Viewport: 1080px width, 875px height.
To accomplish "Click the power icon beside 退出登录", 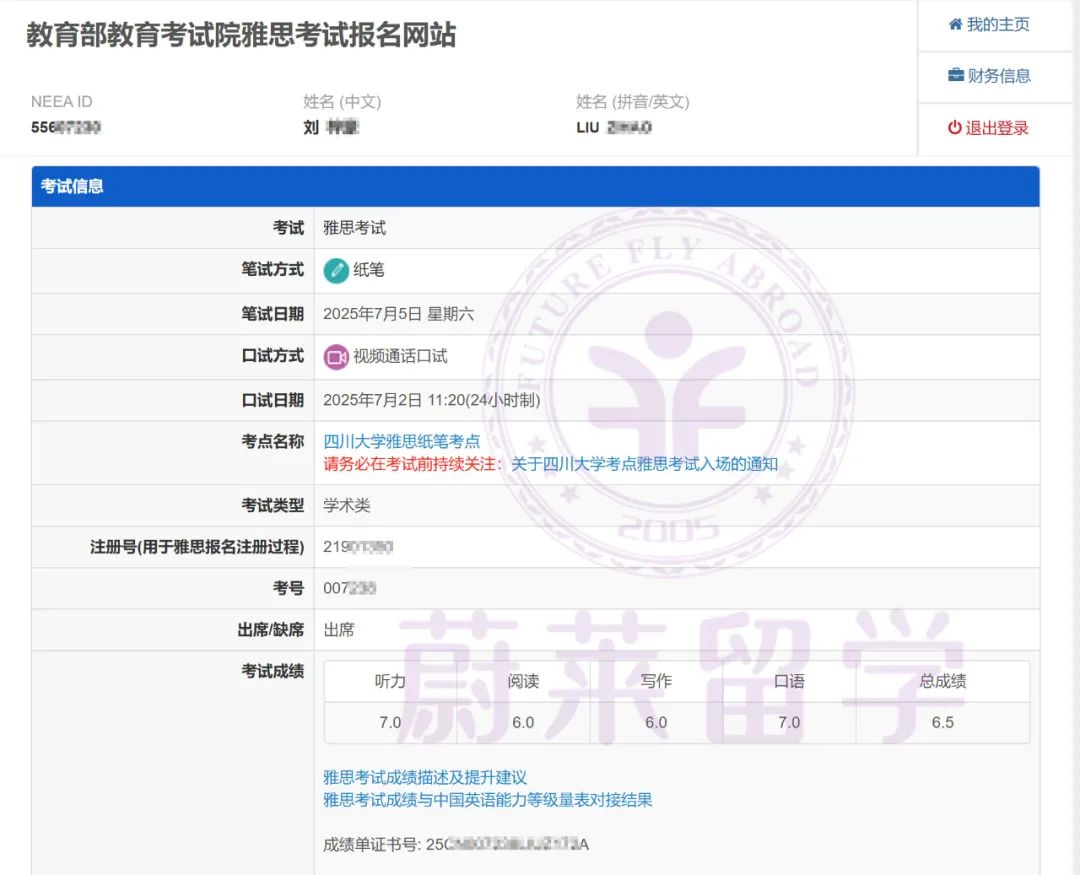I will (x=955, y=127).
